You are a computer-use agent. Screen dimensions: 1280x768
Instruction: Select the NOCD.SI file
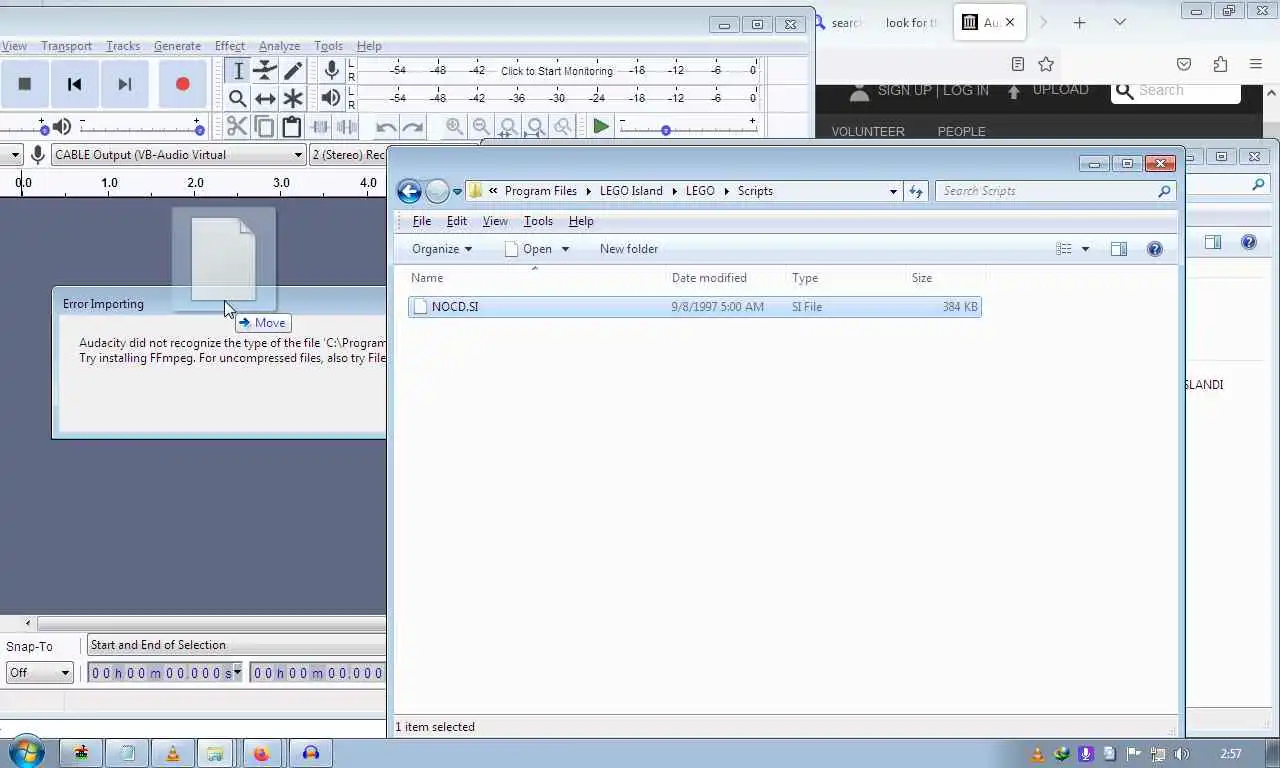tap(695, 307)
